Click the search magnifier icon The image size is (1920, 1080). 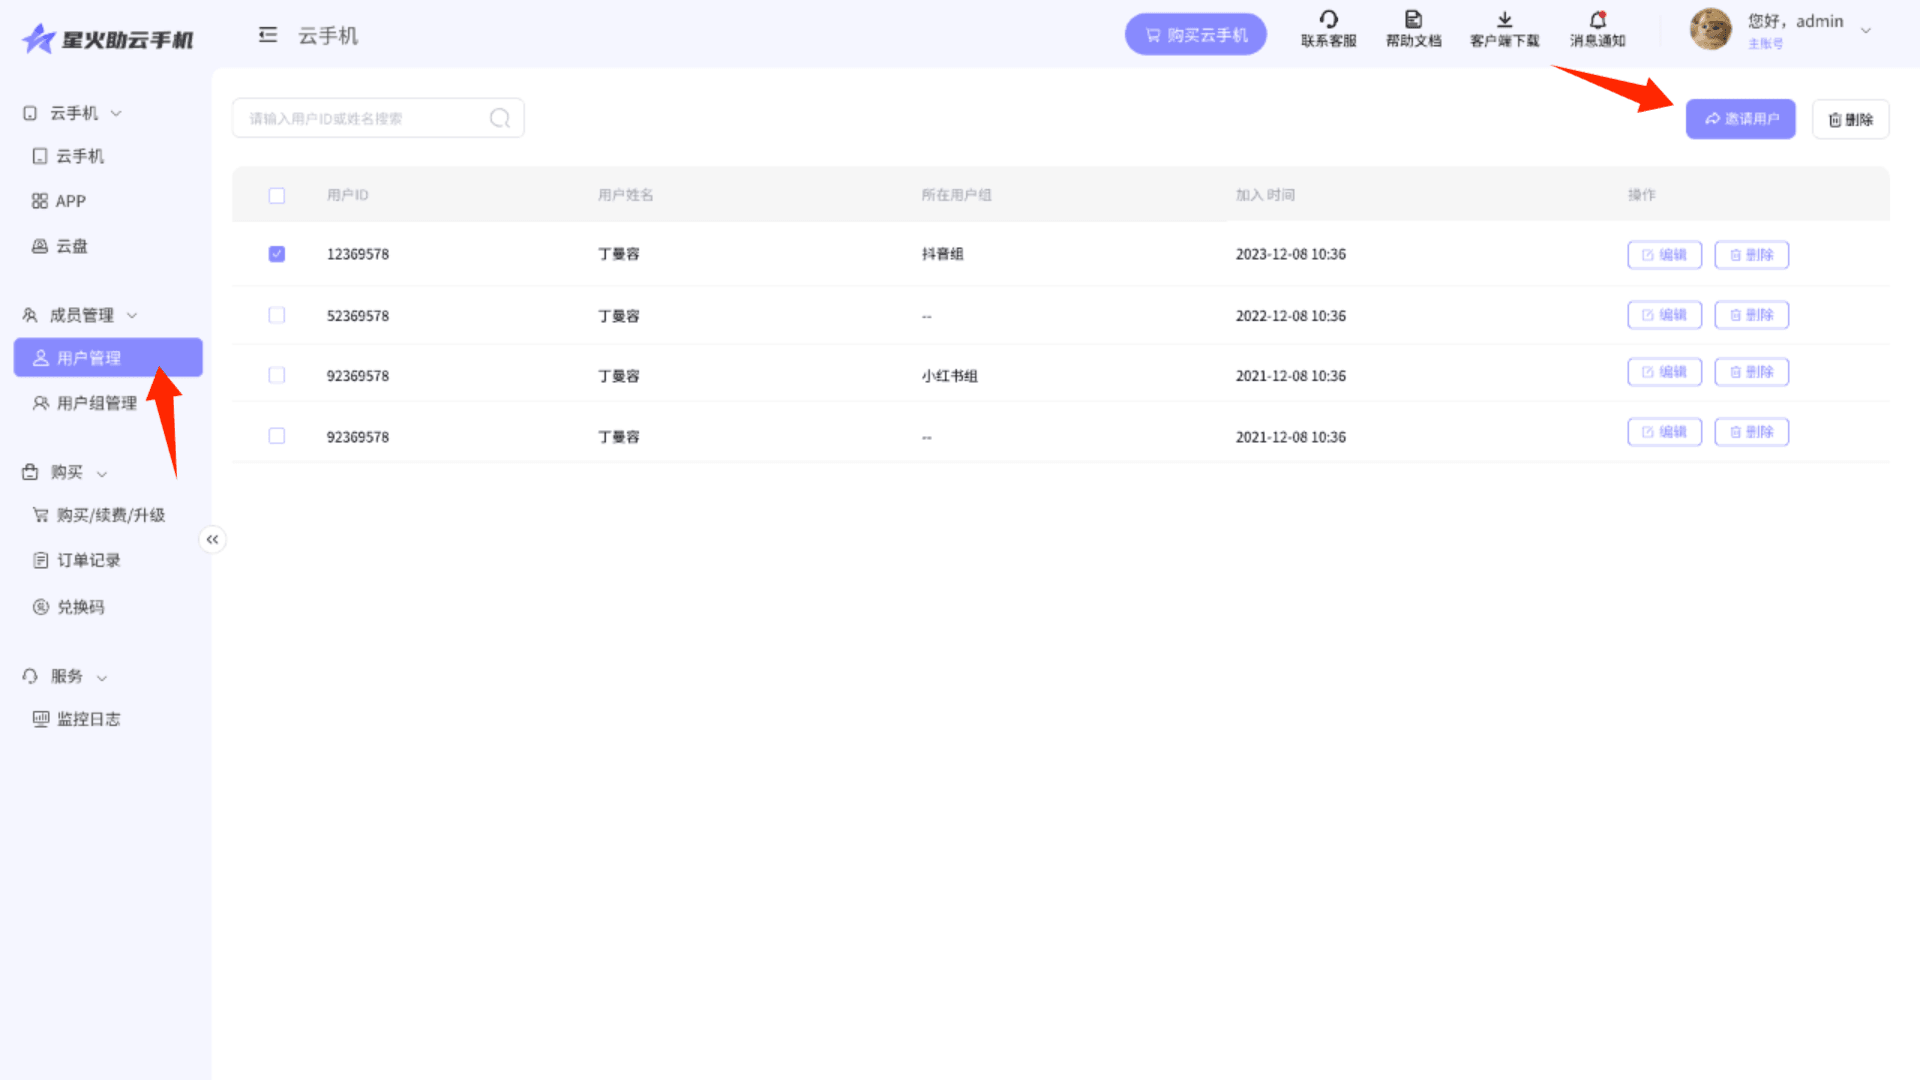tap(500, 119)
